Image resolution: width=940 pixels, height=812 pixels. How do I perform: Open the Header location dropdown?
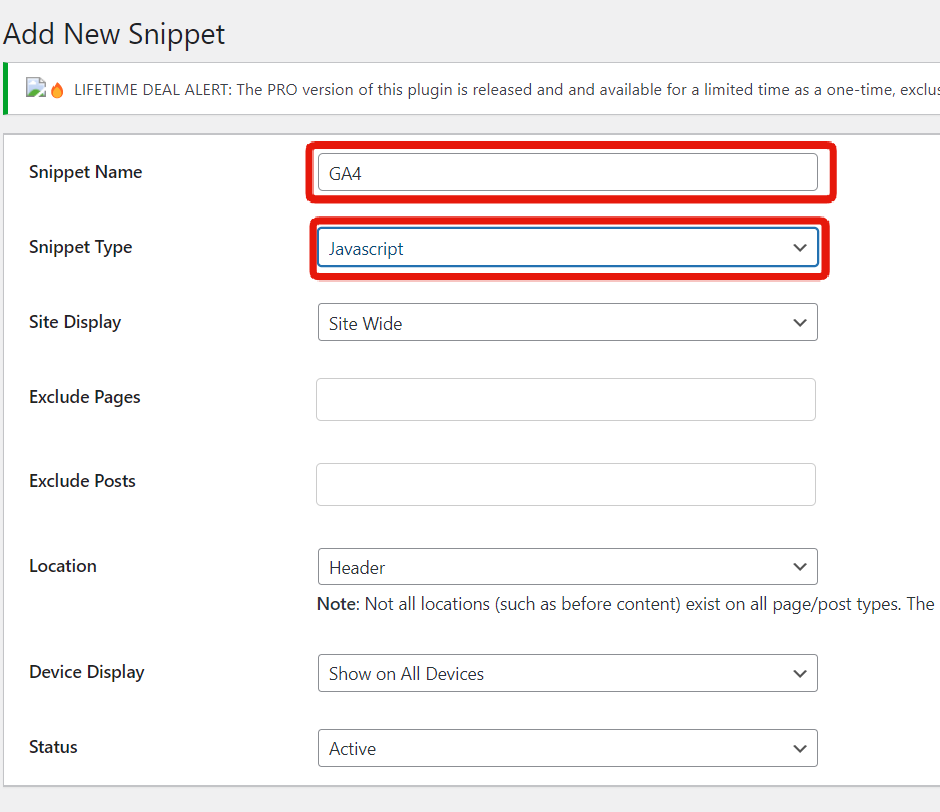pos(567,567)
